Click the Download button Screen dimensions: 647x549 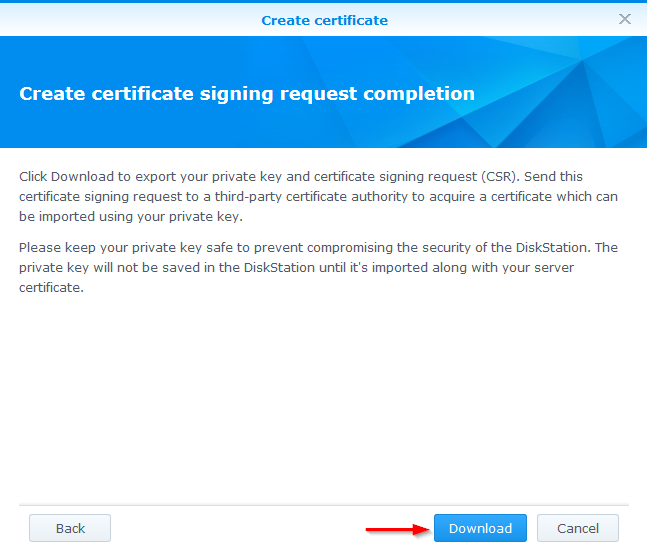click(480, 528)
